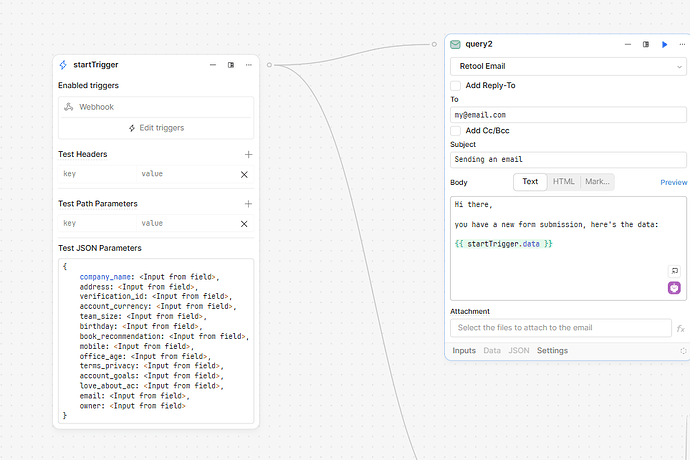The width and height of the screenshot is (690, 460).
Task: Collapse the startTrigger block with minimize icon
Action: [x=213, y=65]
